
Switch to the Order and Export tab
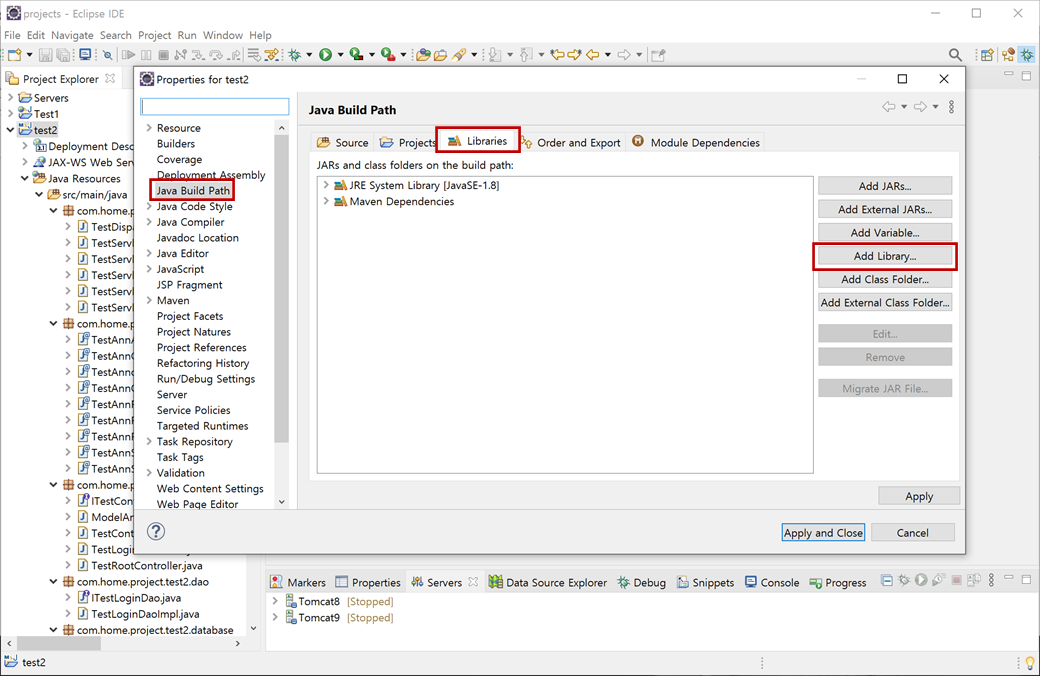click(x=571, y=143)
